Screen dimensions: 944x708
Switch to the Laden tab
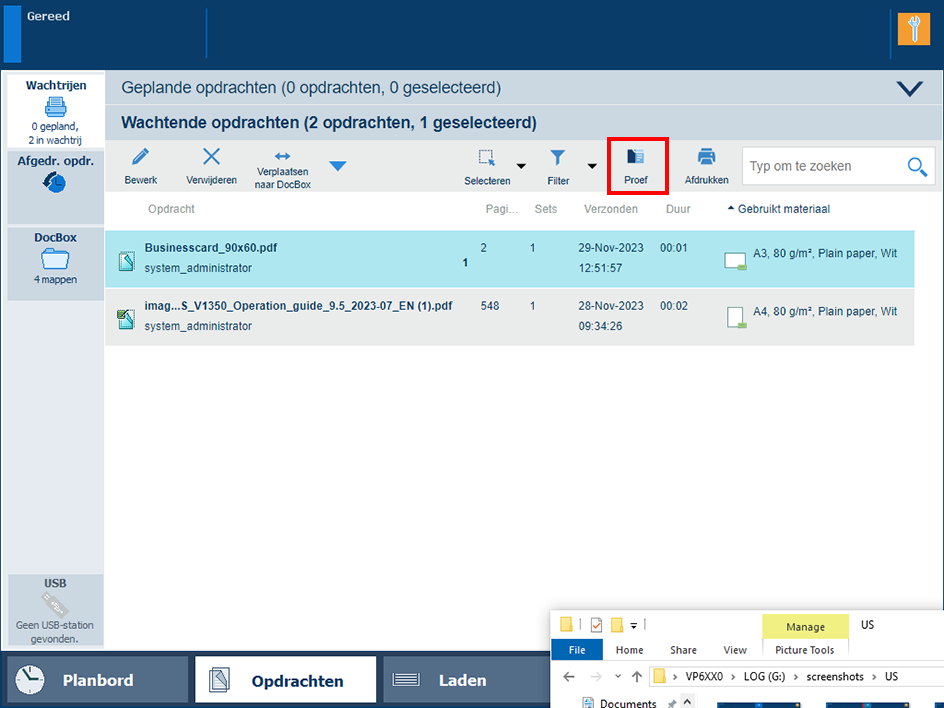click(x=462, y=680)
